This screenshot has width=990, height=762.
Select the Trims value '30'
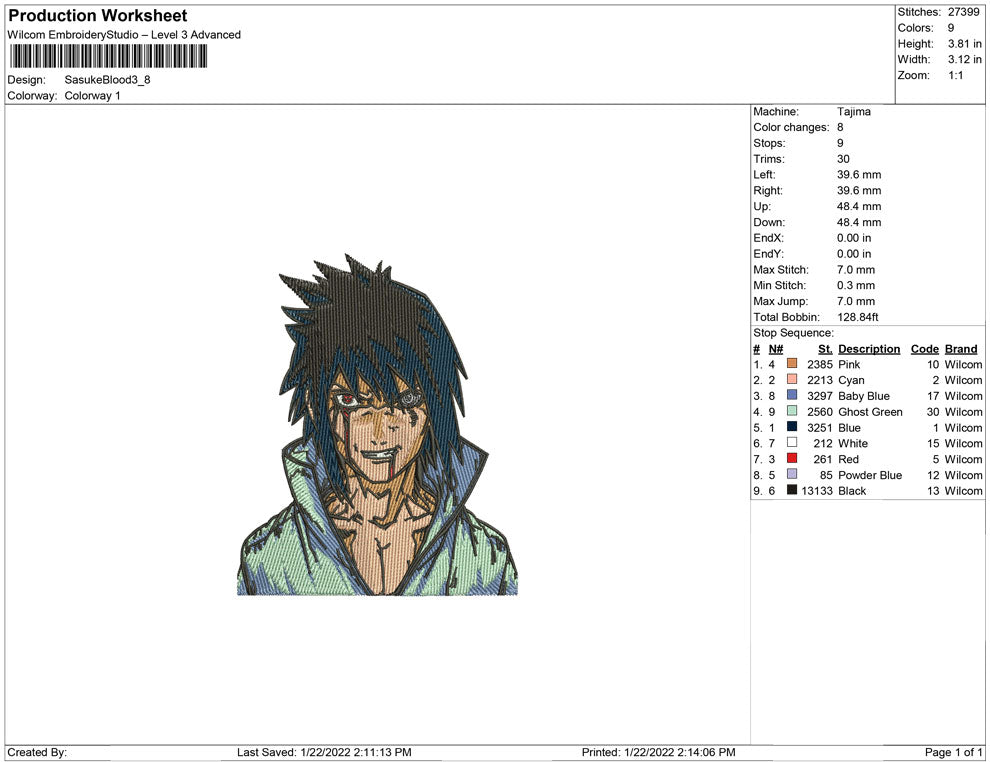(843, 159)
